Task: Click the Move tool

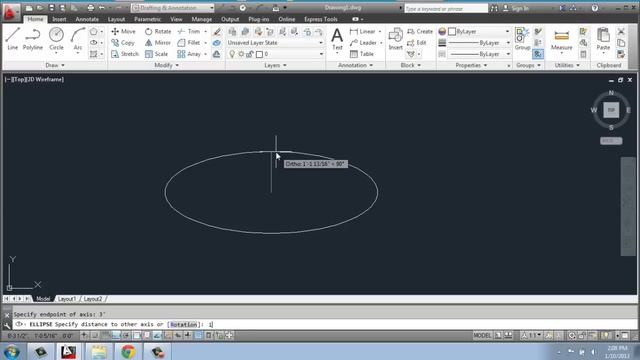Action: 123,31
